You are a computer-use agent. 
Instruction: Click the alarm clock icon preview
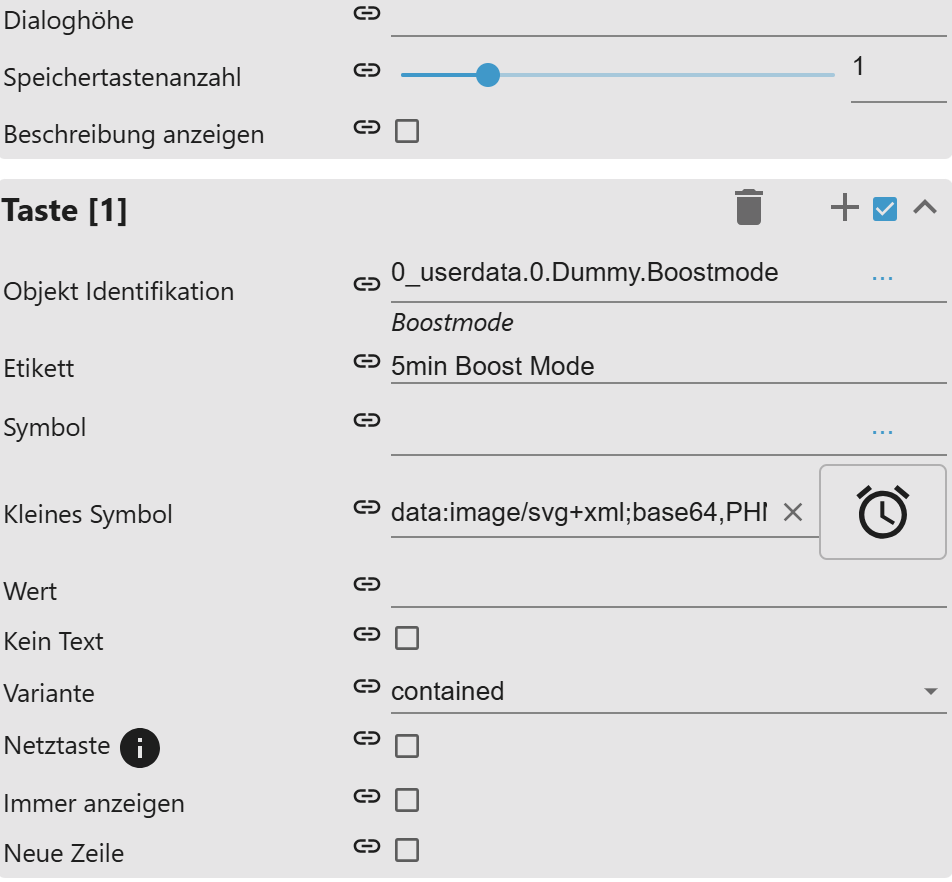point(882,512)
